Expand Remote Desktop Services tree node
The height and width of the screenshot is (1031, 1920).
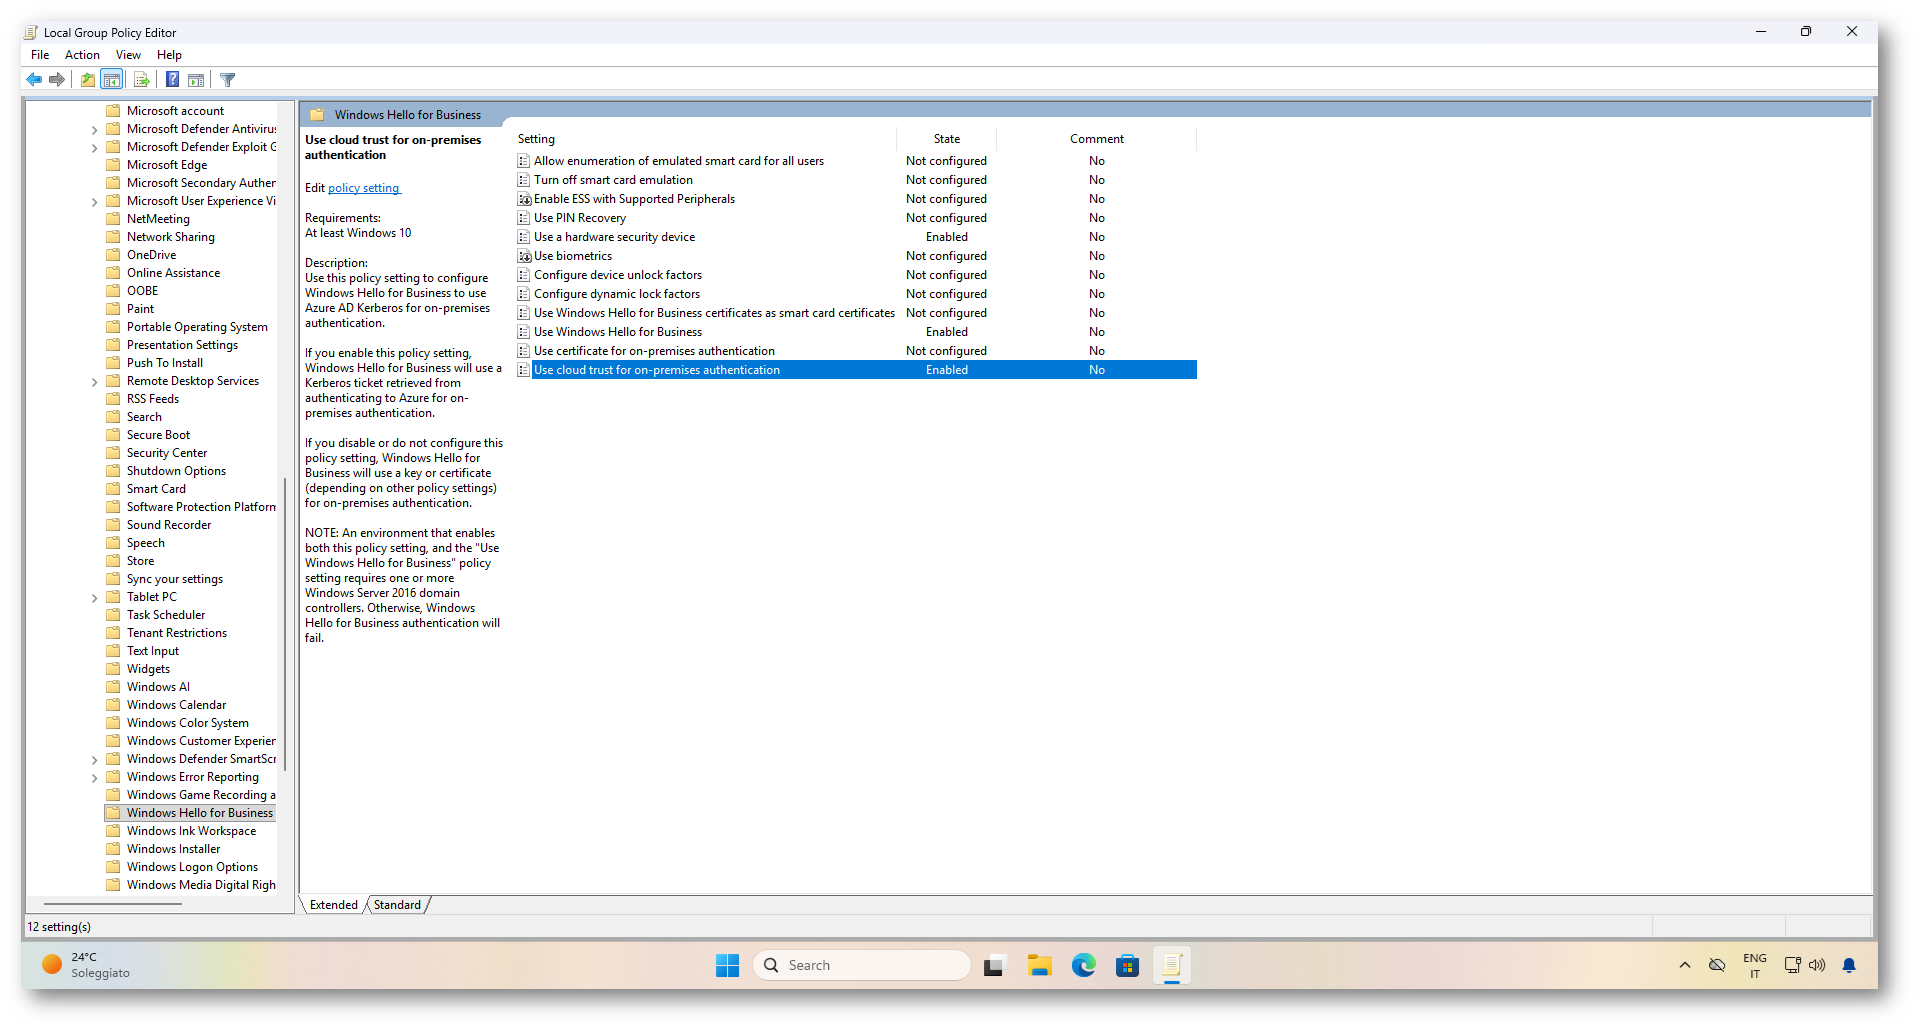pyautogui.click(x=95, y=382)
